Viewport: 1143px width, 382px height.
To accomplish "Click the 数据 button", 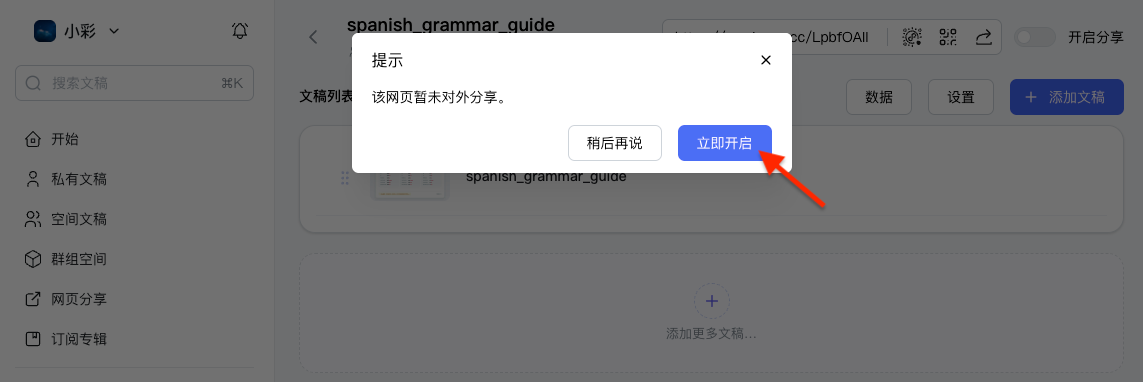I will pyautogui.click(x=879, y=97).
